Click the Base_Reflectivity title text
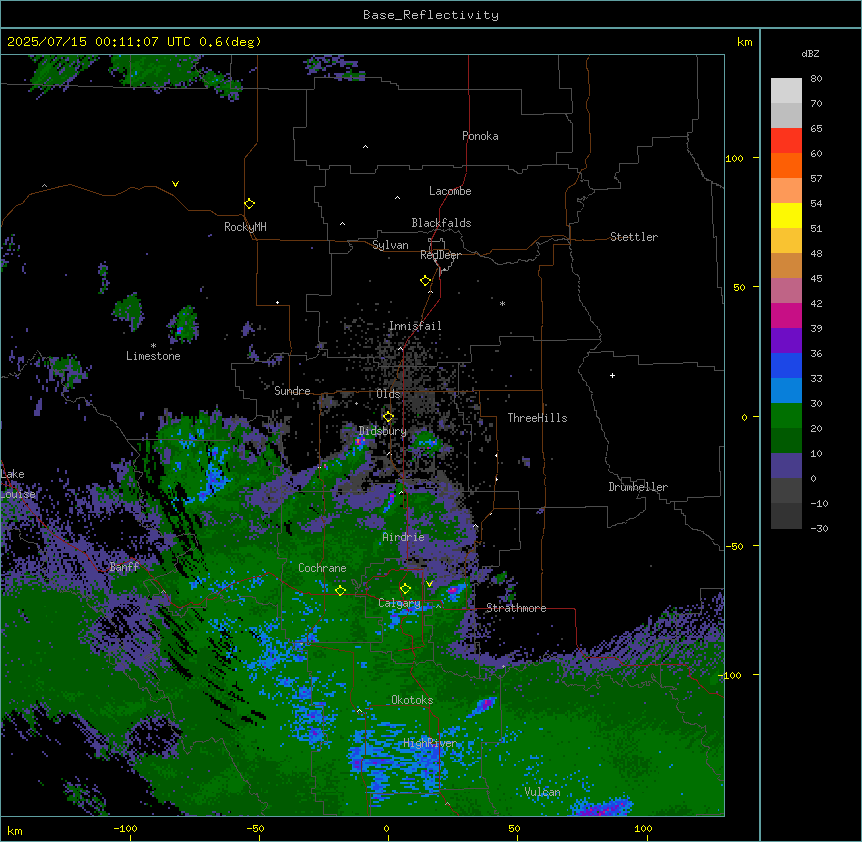Screen dimensions: 862x842 click(x=431, y=15)
